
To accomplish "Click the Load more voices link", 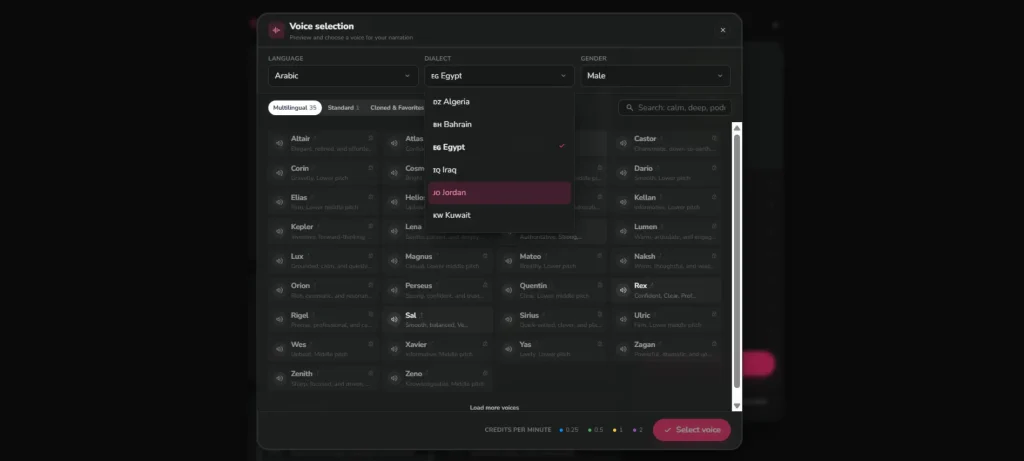I will pos(494,407).
